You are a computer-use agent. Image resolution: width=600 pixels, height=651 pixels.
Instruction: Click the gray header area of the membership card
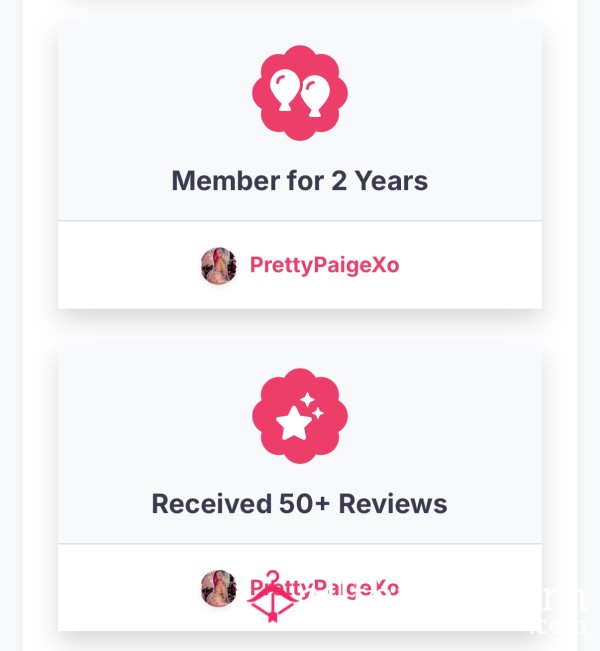click(300, 122)
